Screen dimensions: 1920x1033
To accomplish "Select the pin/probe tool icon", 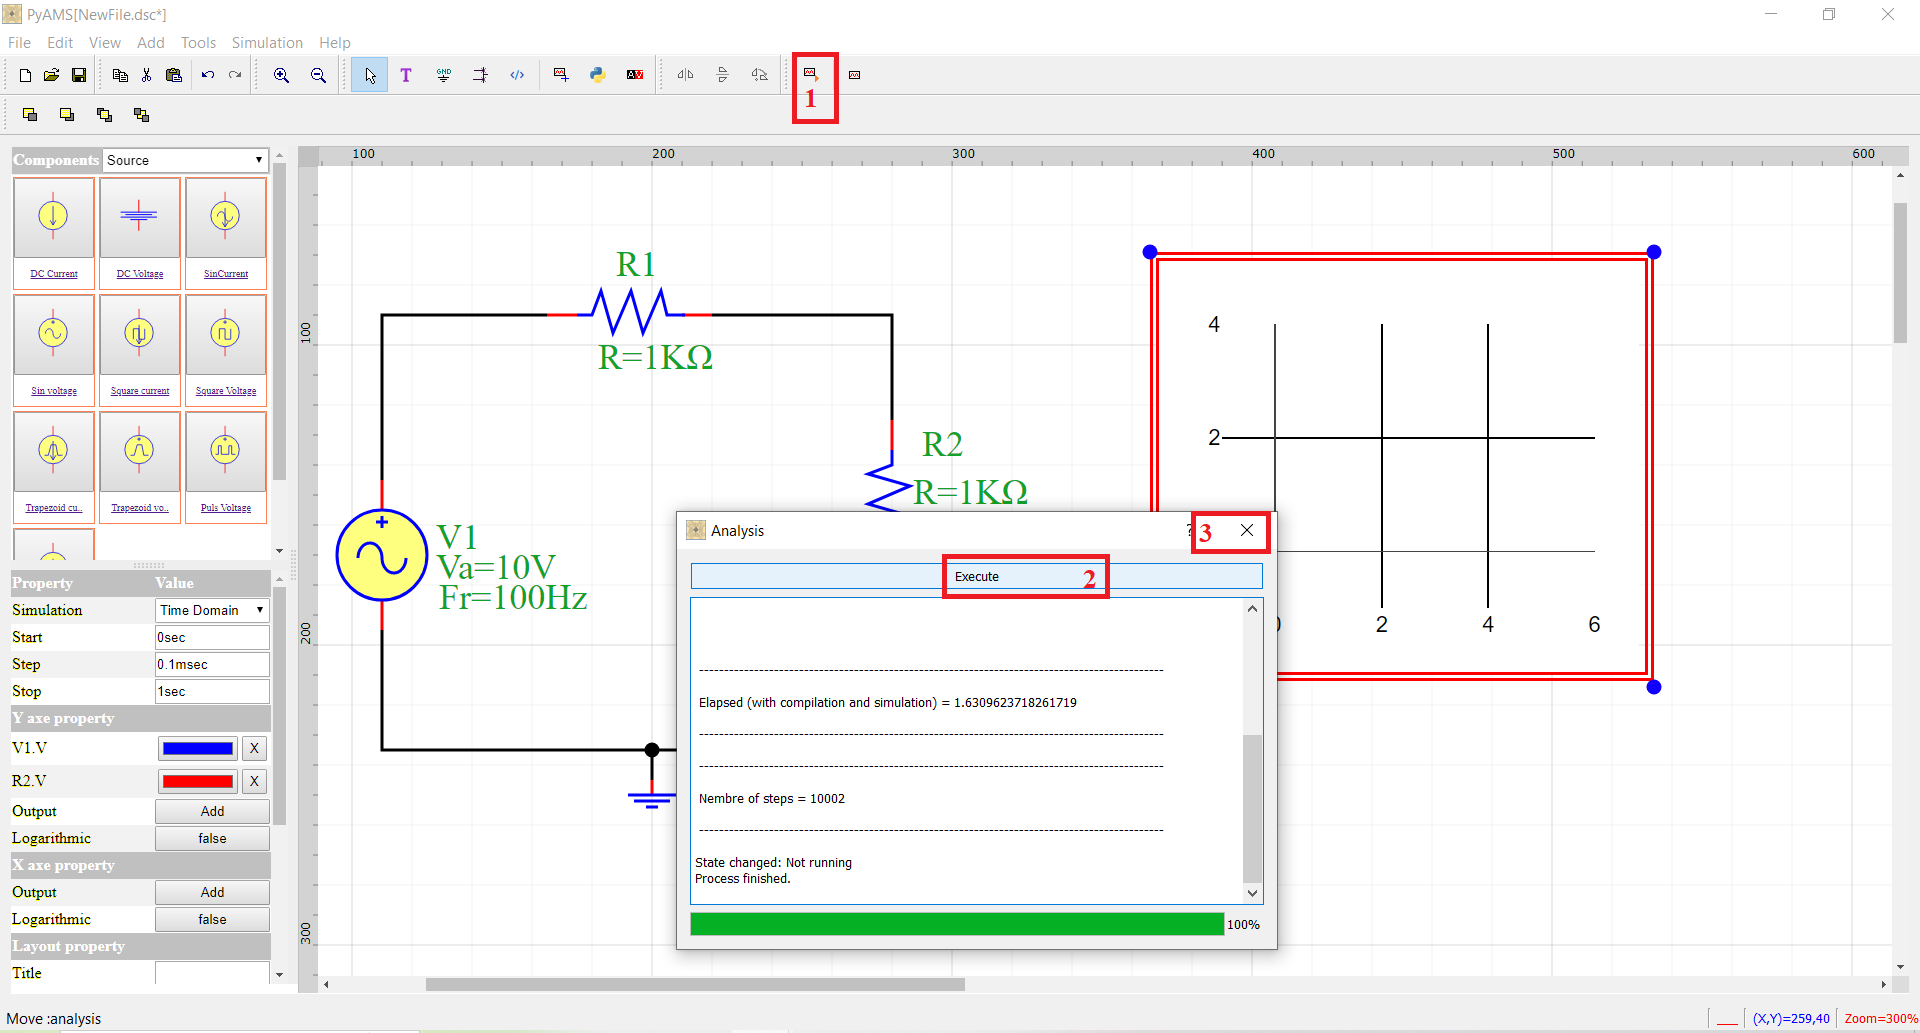I will tap(481, 75).
